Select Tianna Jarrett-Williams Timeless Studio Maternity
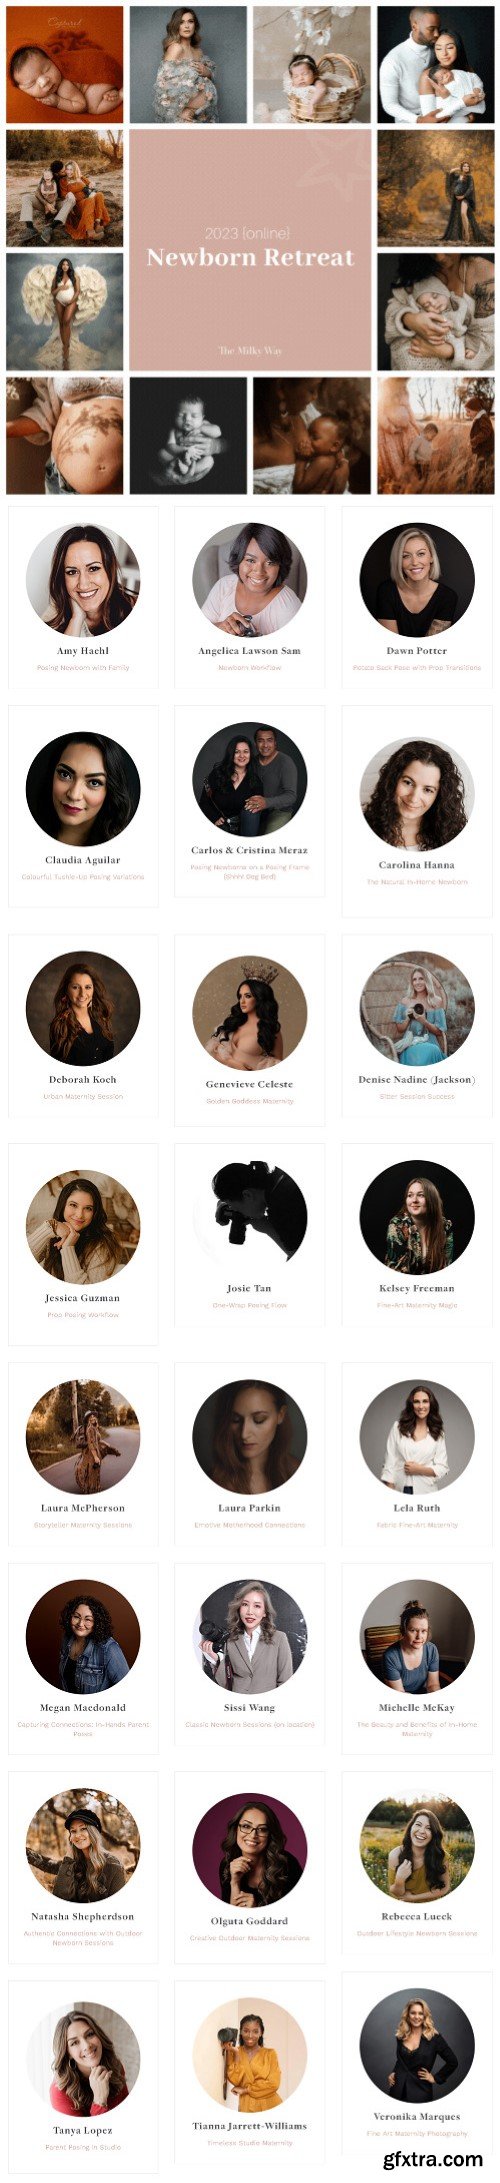The height and width of the screenshot is (2183, 500). 250,2143
